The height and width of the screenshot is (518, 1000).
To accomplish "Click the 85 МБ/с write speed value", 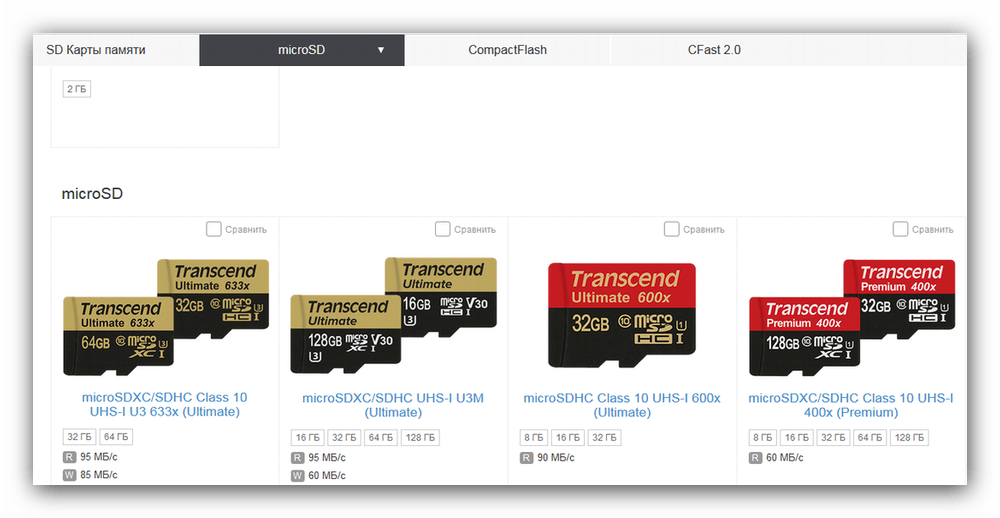I will click(99, 475).
